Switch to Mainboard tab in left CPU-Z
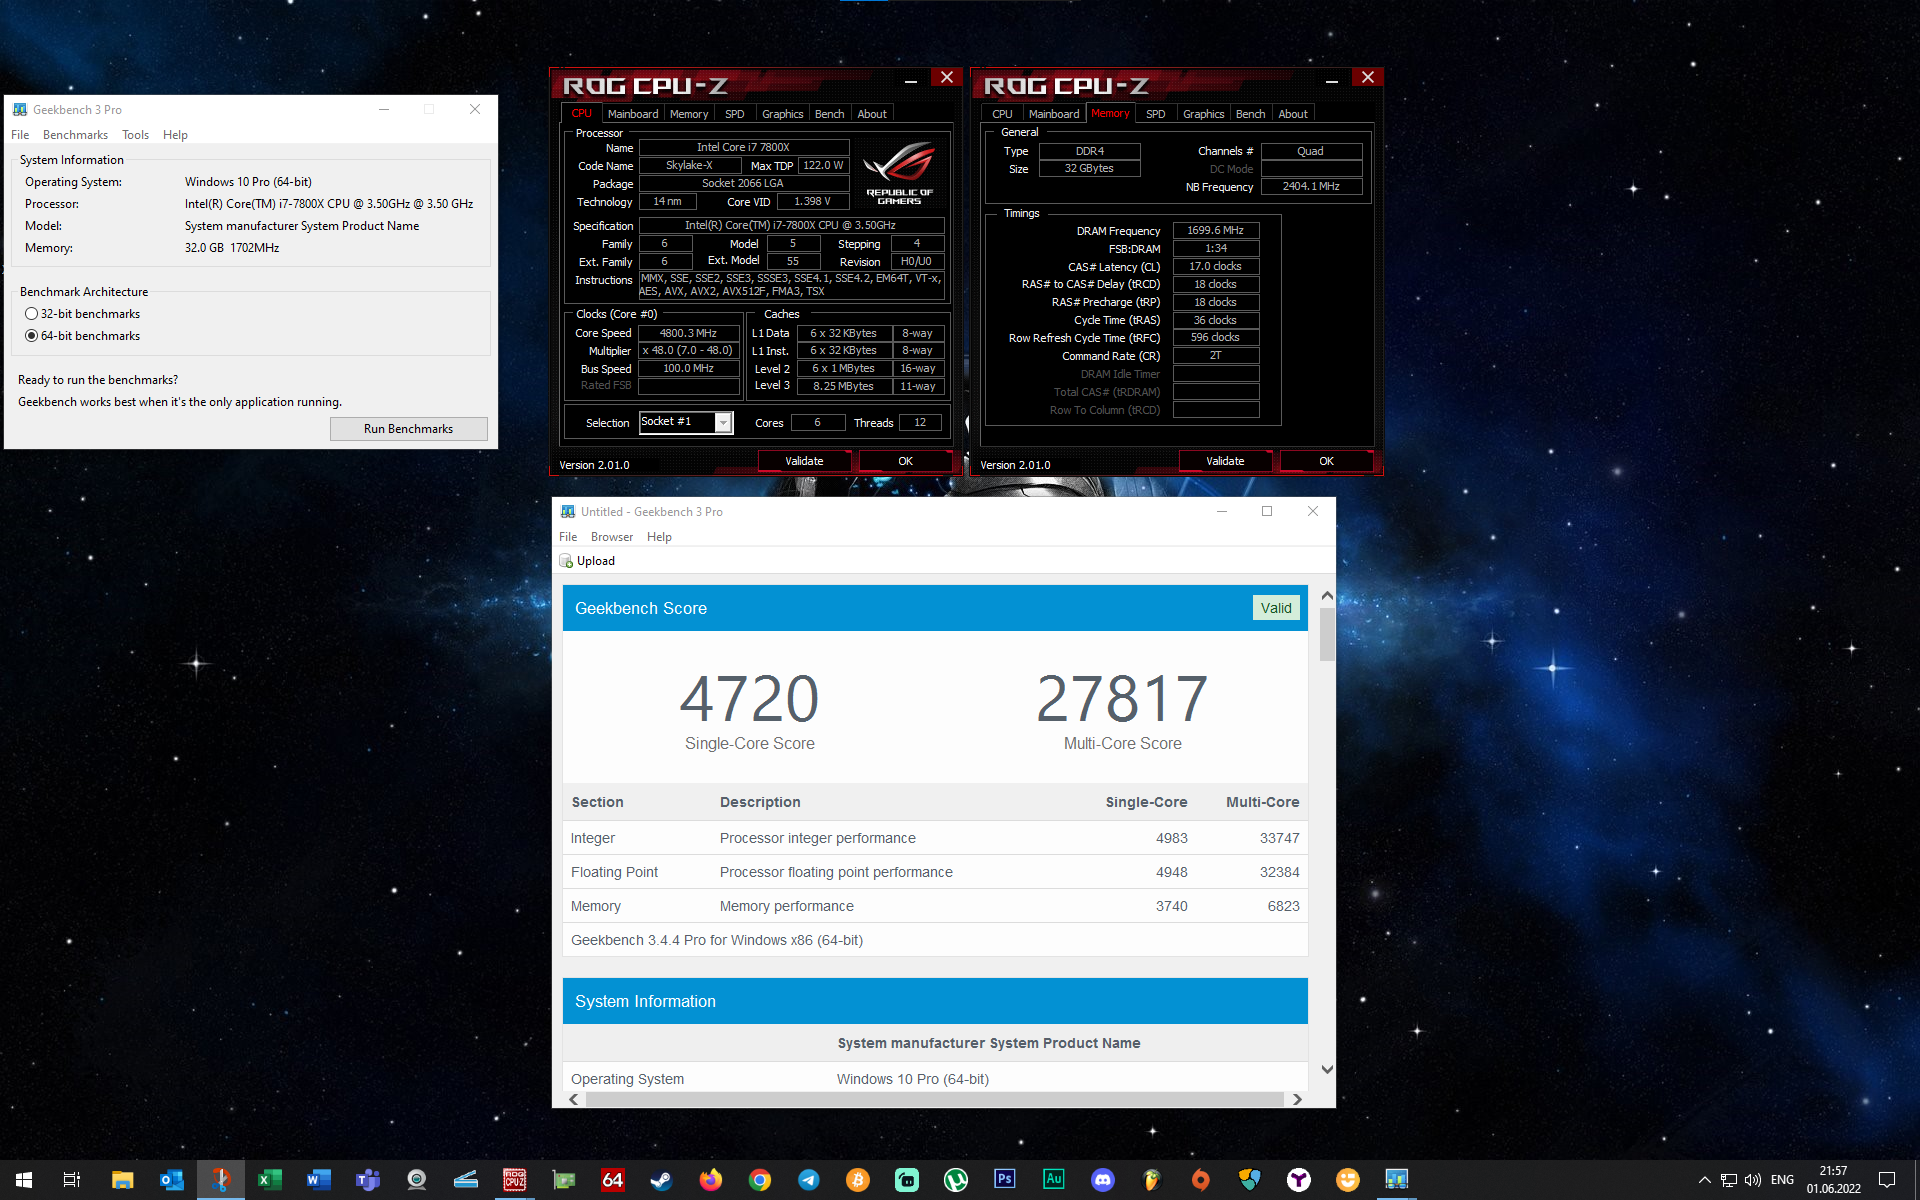Screen dimensions: 1920x1200 pyautogui.click(x=633, y=114)
